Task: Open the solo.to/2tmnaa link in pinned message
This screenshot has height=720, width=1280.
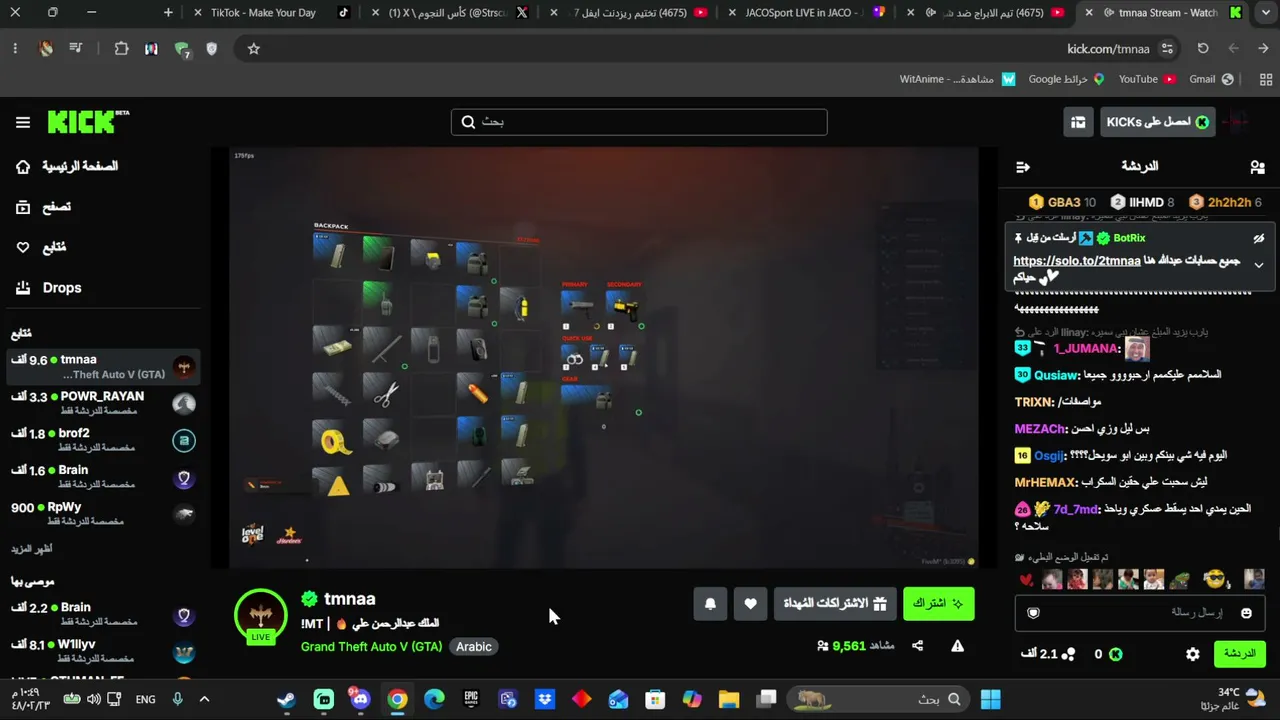Action: [1077, 261]
